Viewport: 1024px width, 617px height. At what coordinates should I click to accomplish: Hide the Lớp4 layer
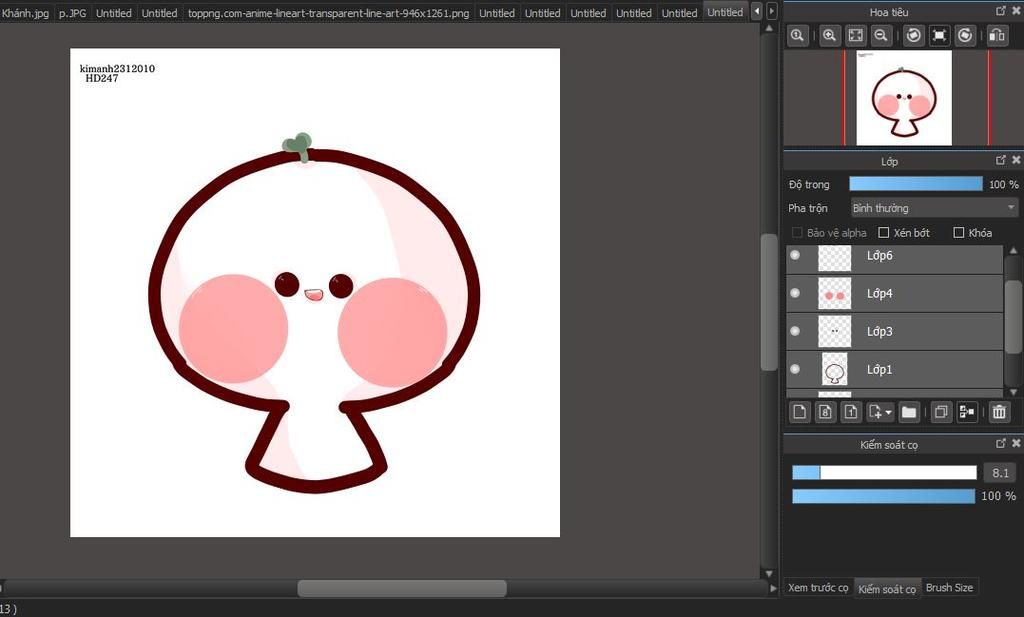[x=795, y=293]
